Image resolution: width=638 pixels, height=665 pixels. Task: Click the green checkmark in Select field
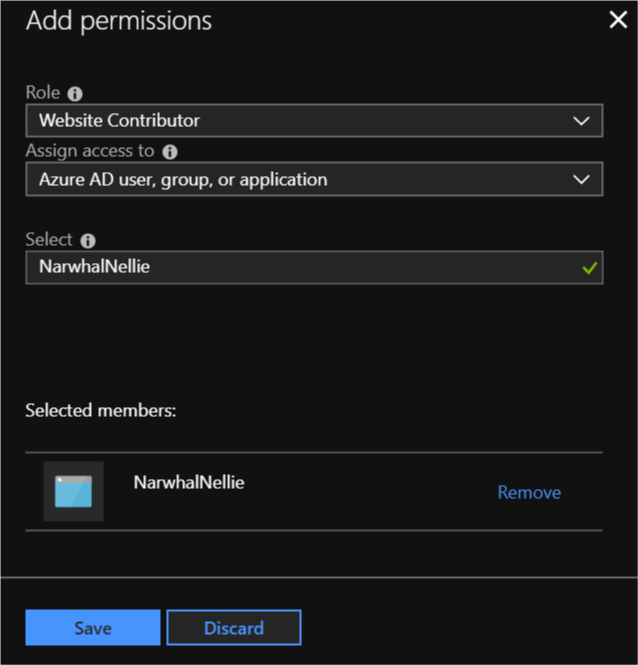point(590,268)
